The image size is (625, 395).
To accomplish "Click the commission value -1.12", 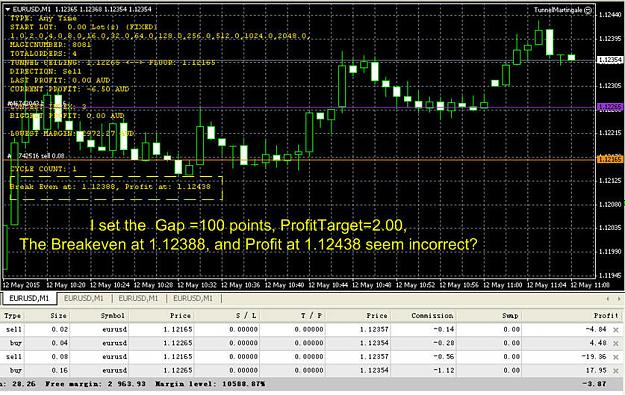I will tap(443, 371).
